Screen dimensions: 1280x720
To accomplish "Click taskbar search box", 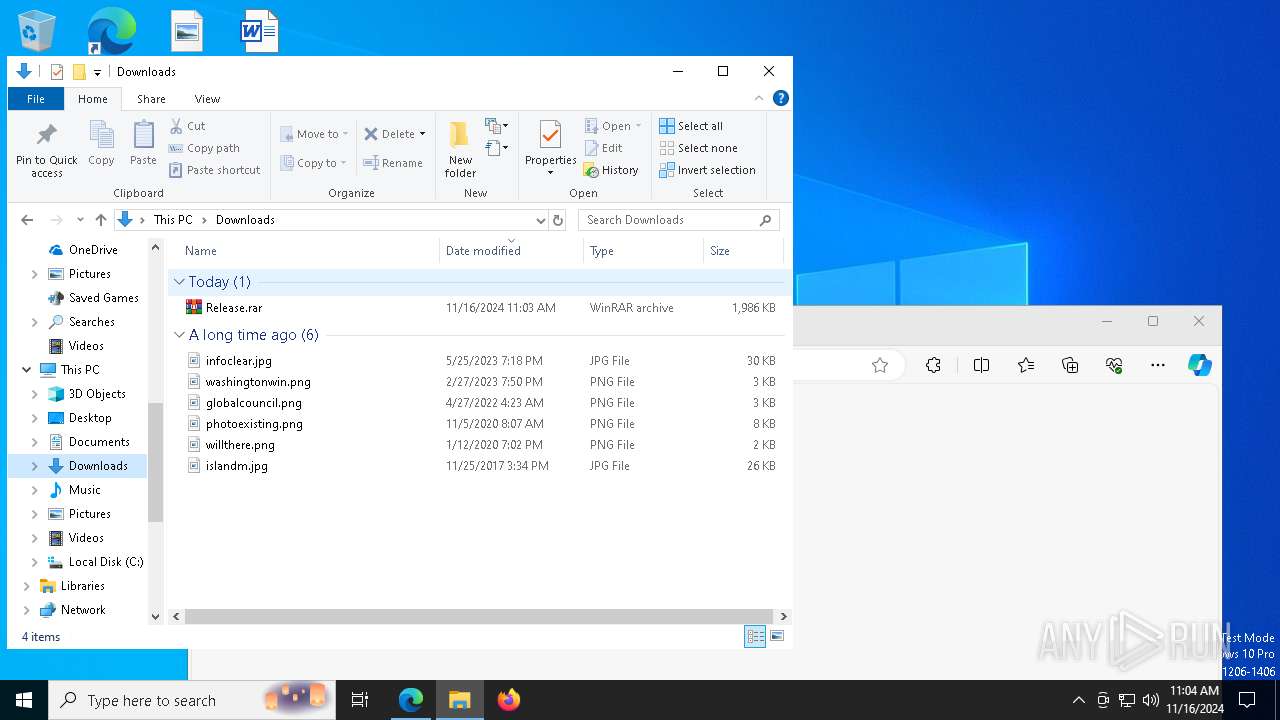I will (191, 700).
